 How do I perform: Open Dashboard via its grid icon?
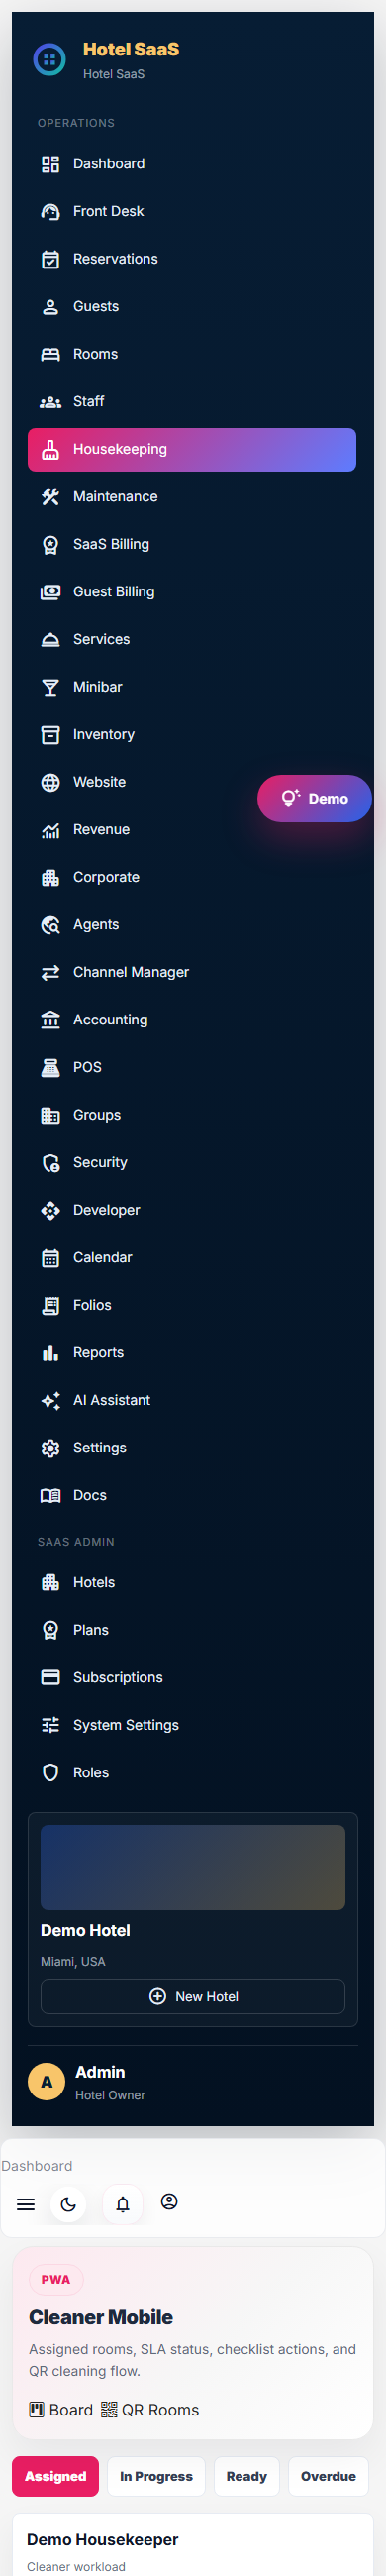click(x=50, y=164)
